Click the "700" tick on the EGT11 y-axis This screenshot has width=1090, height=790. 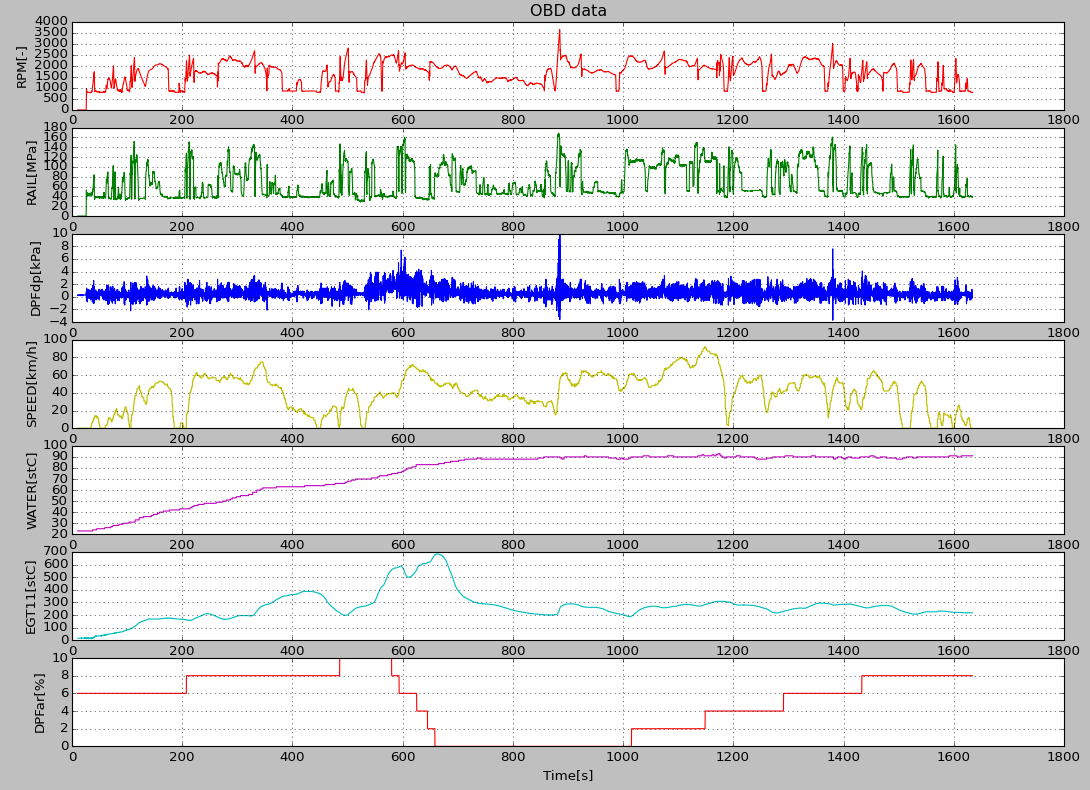(x=56, y=551)
